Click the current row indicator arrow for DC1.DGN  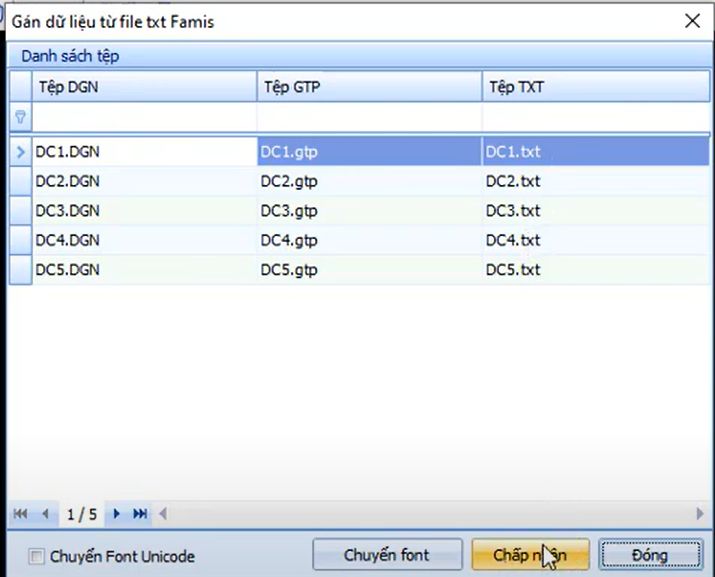(x=21, y=152)
